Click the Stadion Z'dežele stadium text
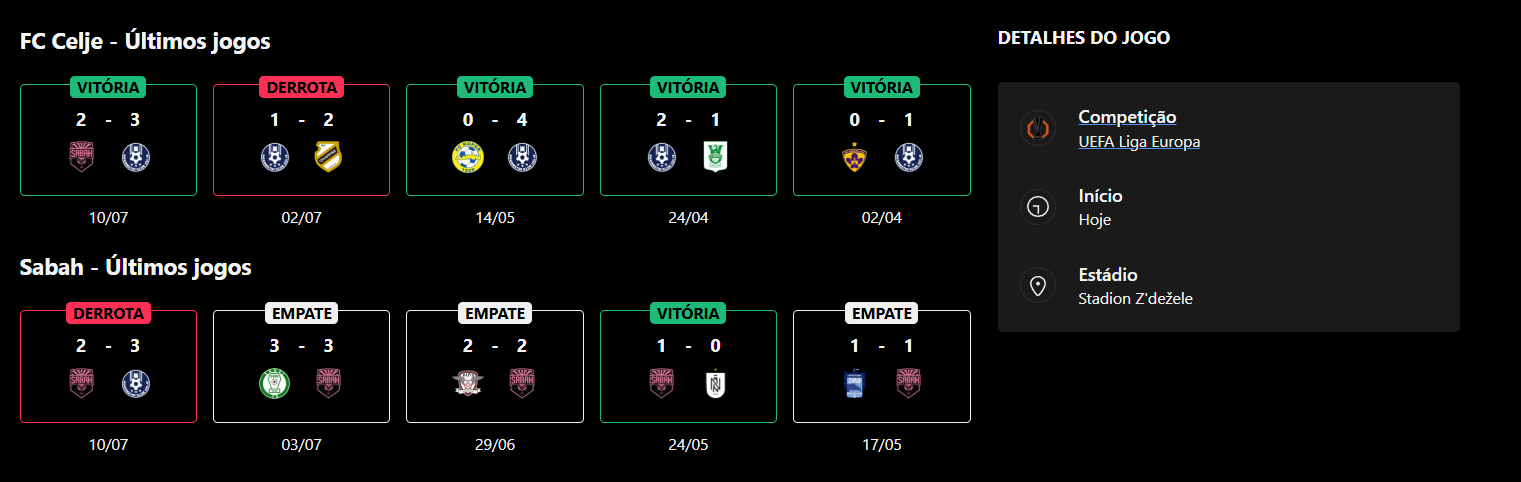Viewport: 1521px width, 482px height. [1135, 298]
